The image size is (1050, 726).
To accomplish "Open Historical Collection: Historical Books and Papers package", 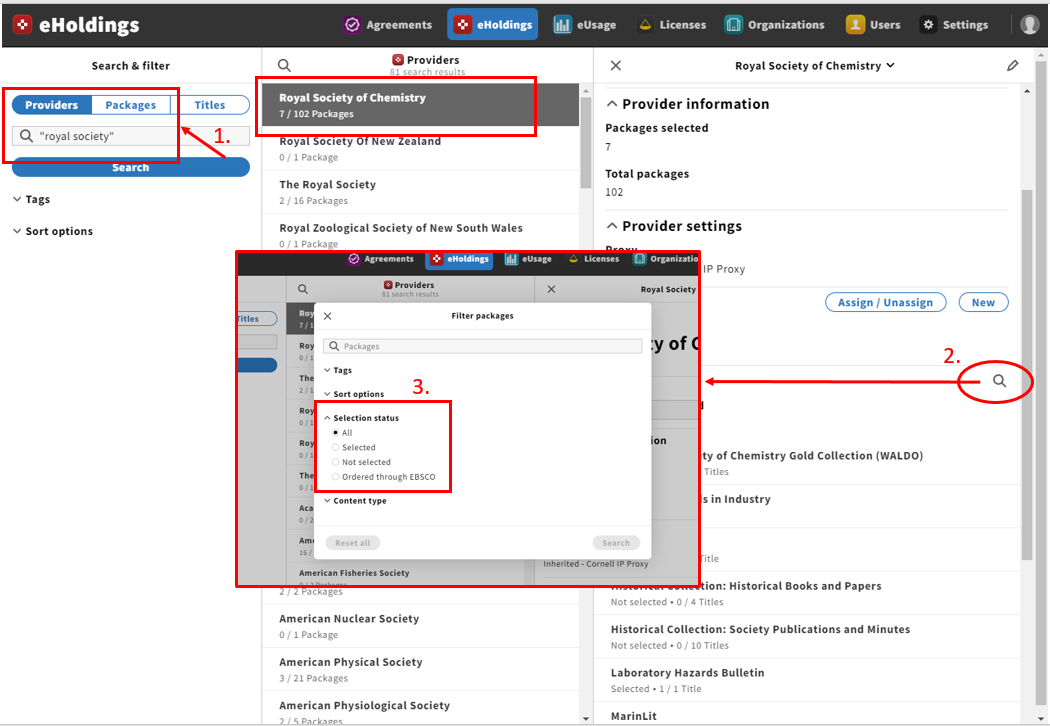I will tap(807, 593).
